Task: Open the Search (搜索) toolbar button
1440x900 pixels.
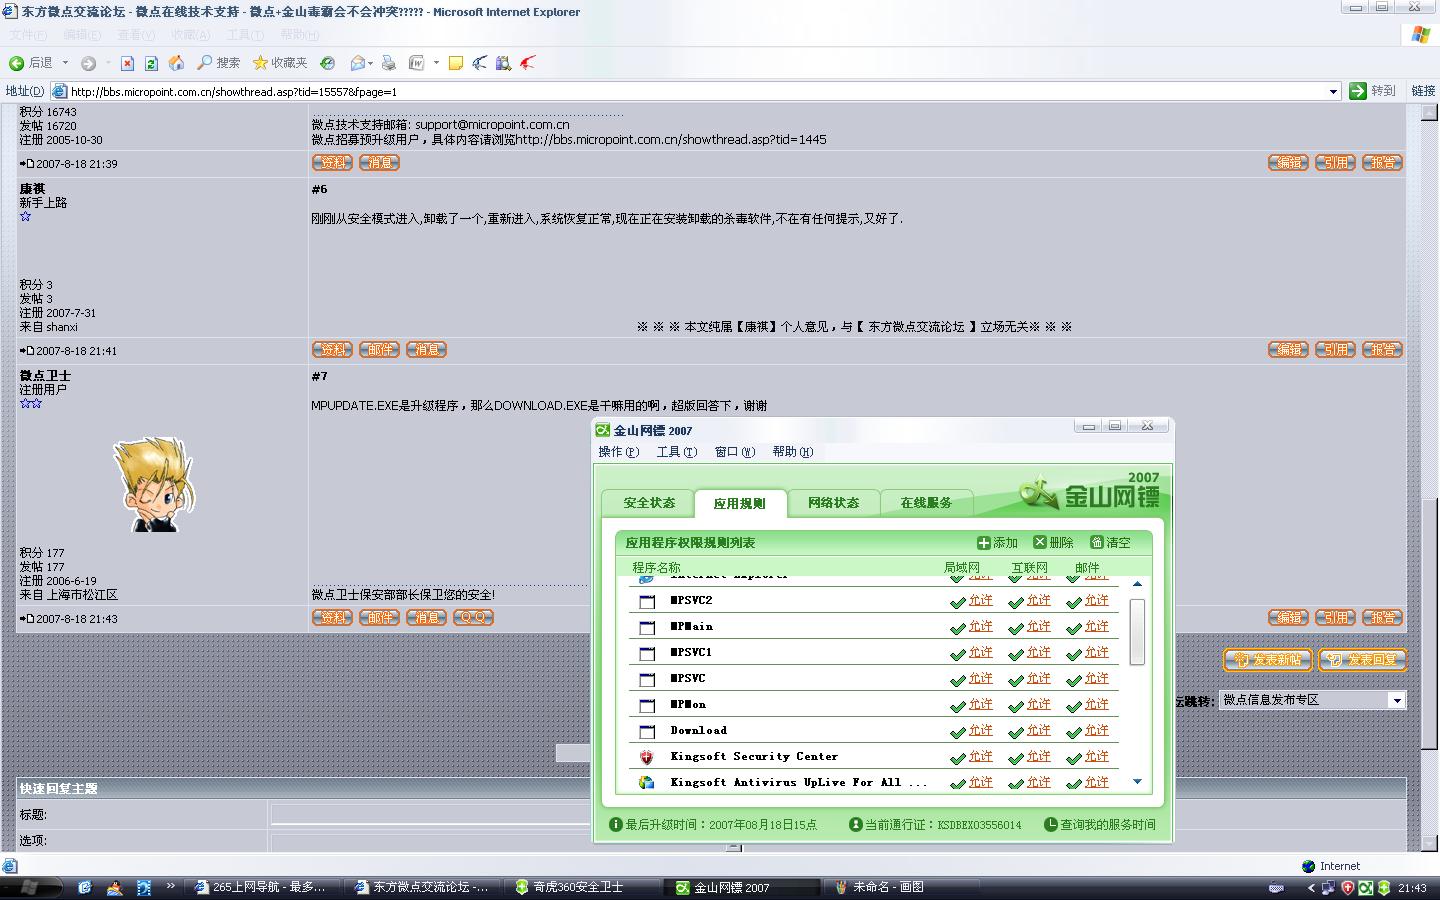Action: (218, 63)
